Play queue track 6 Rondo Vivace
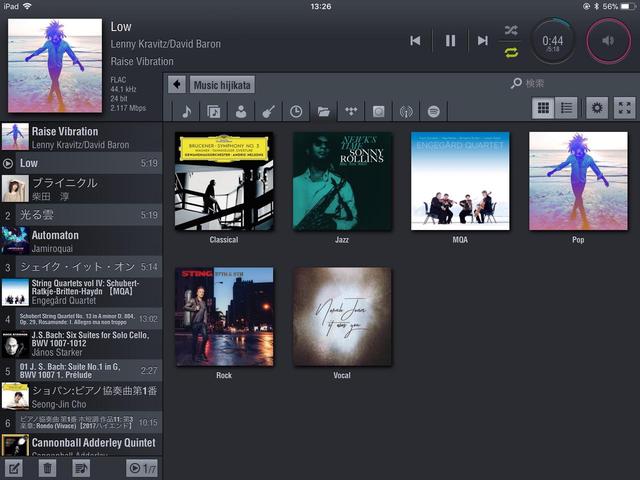The width and height of the screenshot is (640, 480). (x=81, y=422)
